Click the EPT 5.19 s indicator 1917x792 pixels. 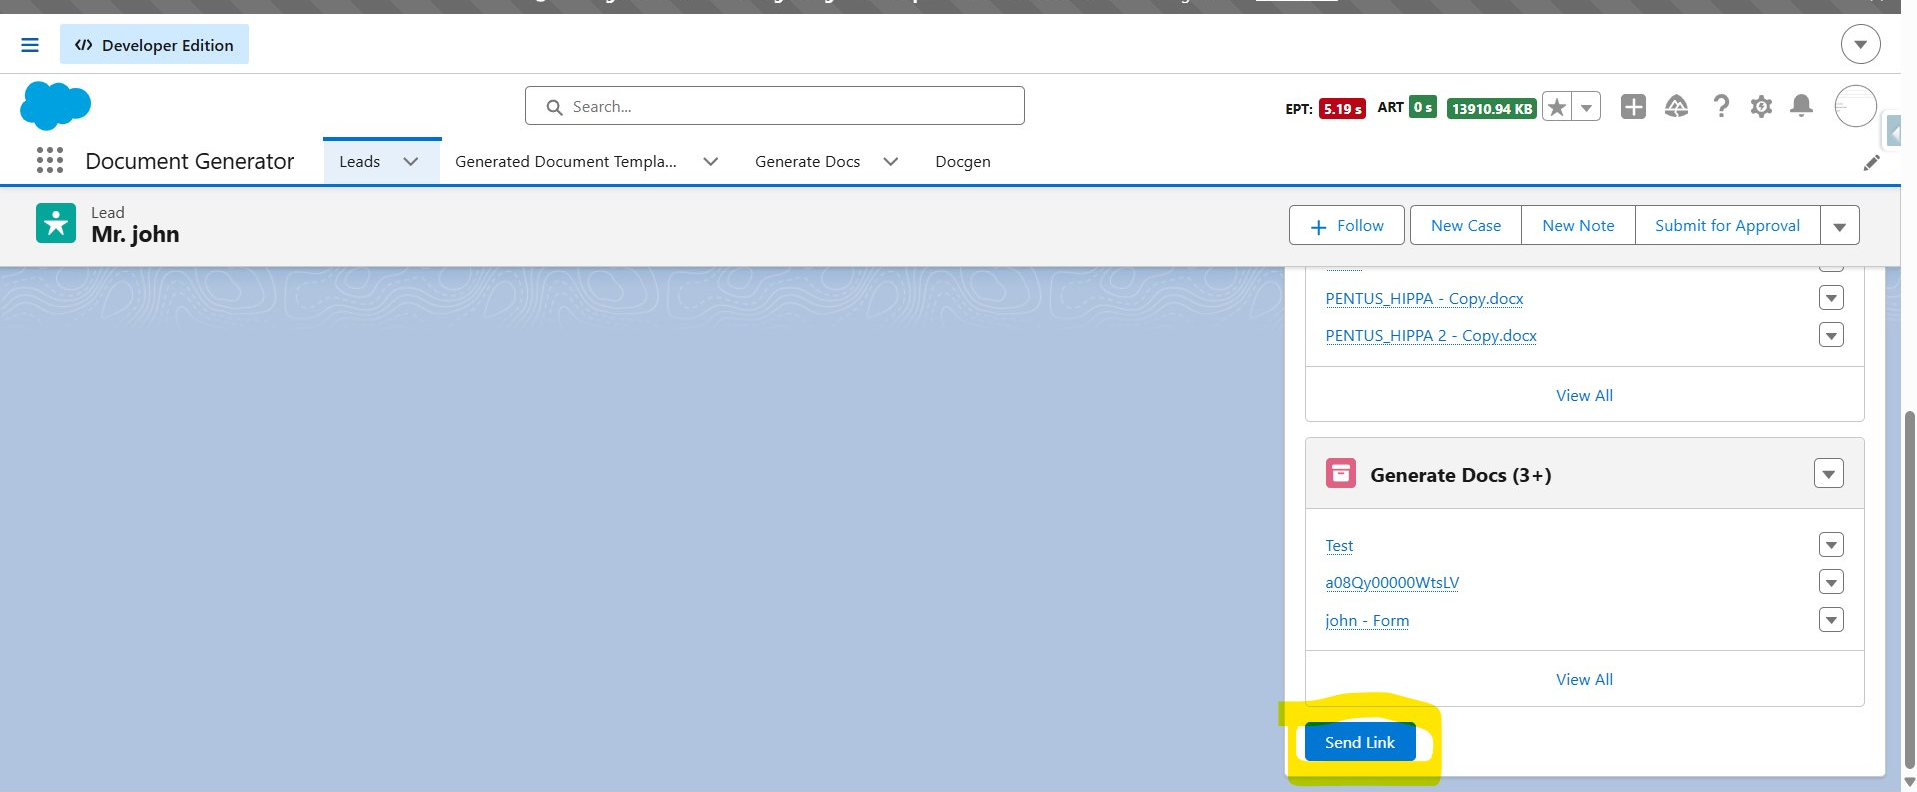[x=1326, y=108]
